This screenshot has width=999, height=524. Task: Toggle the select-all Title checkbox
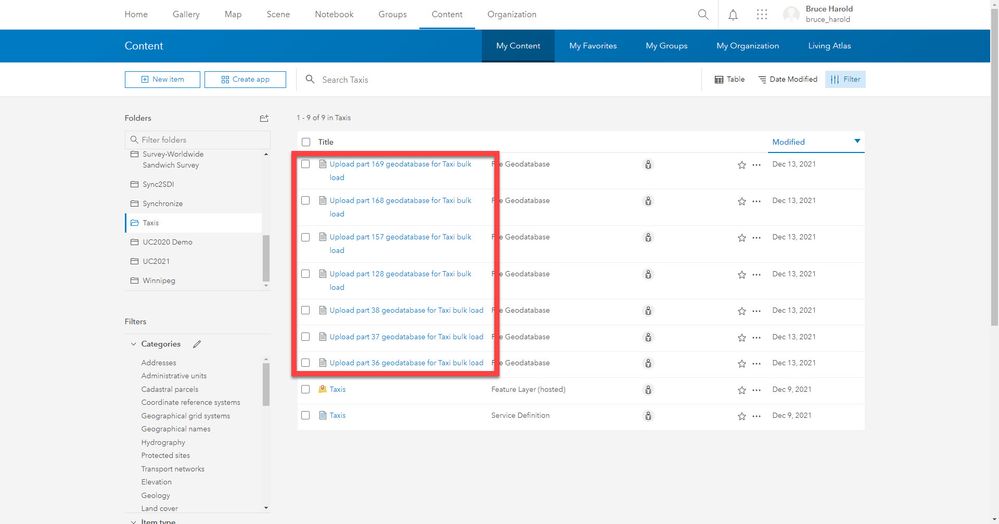click(x=306, y=142)
